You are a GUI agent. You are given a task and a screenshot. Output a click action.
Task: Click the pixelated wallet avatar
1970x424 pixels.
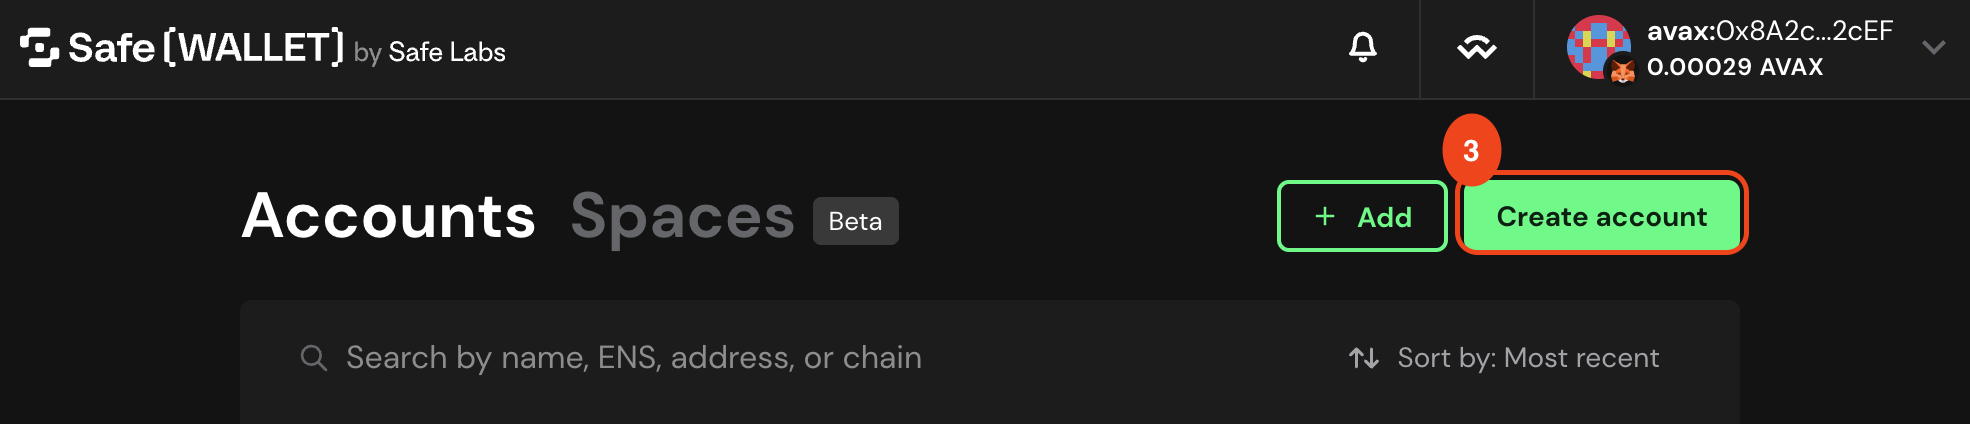(1597, 46)
